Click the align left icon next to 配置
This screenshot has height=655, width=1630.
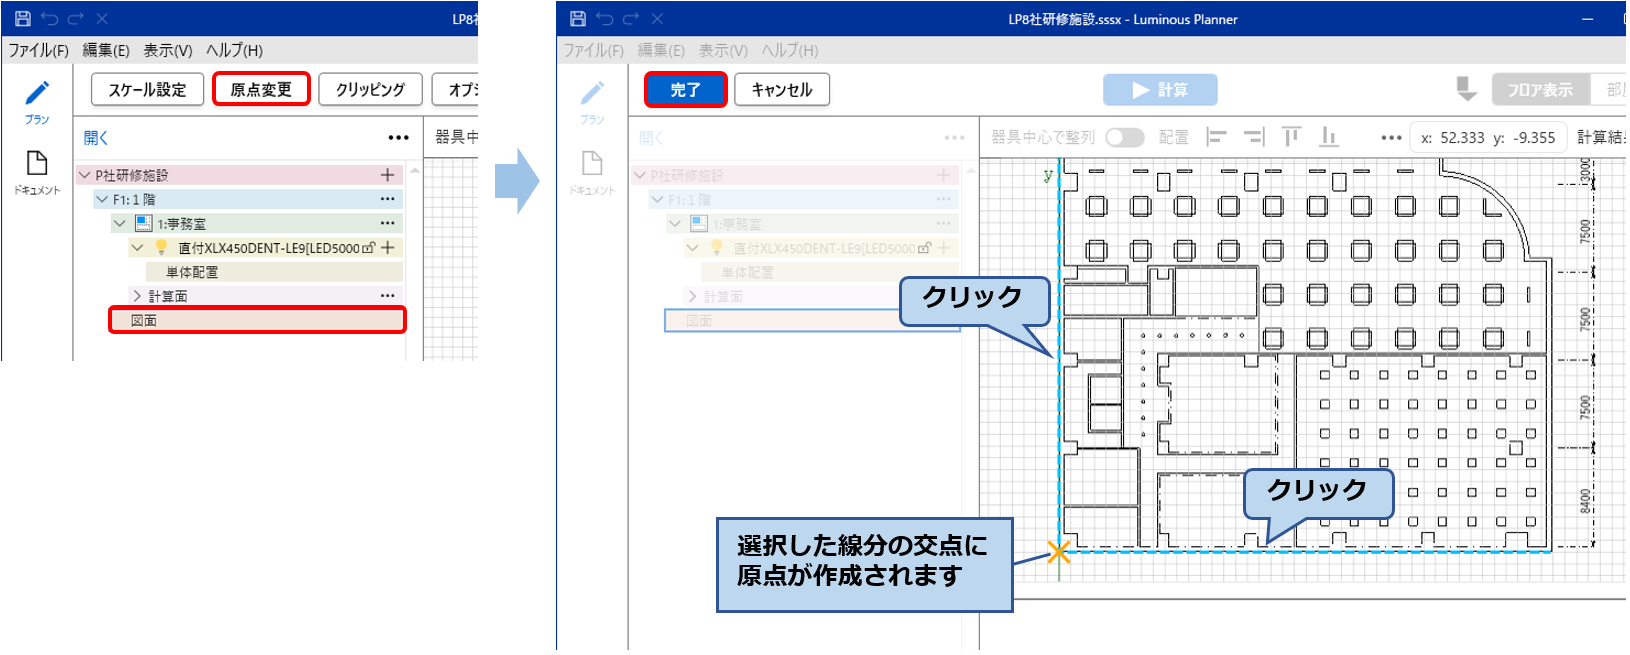(1216, 137)
